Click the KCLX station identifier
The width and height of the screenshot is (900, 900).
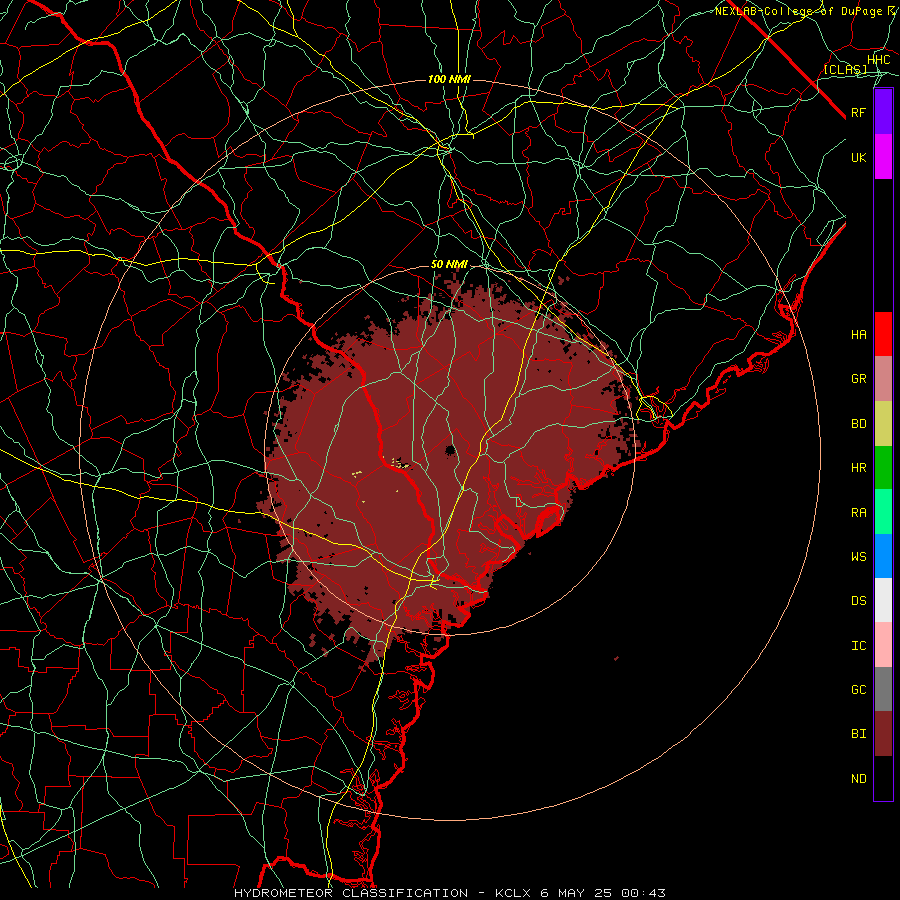(x=513, y=893)
